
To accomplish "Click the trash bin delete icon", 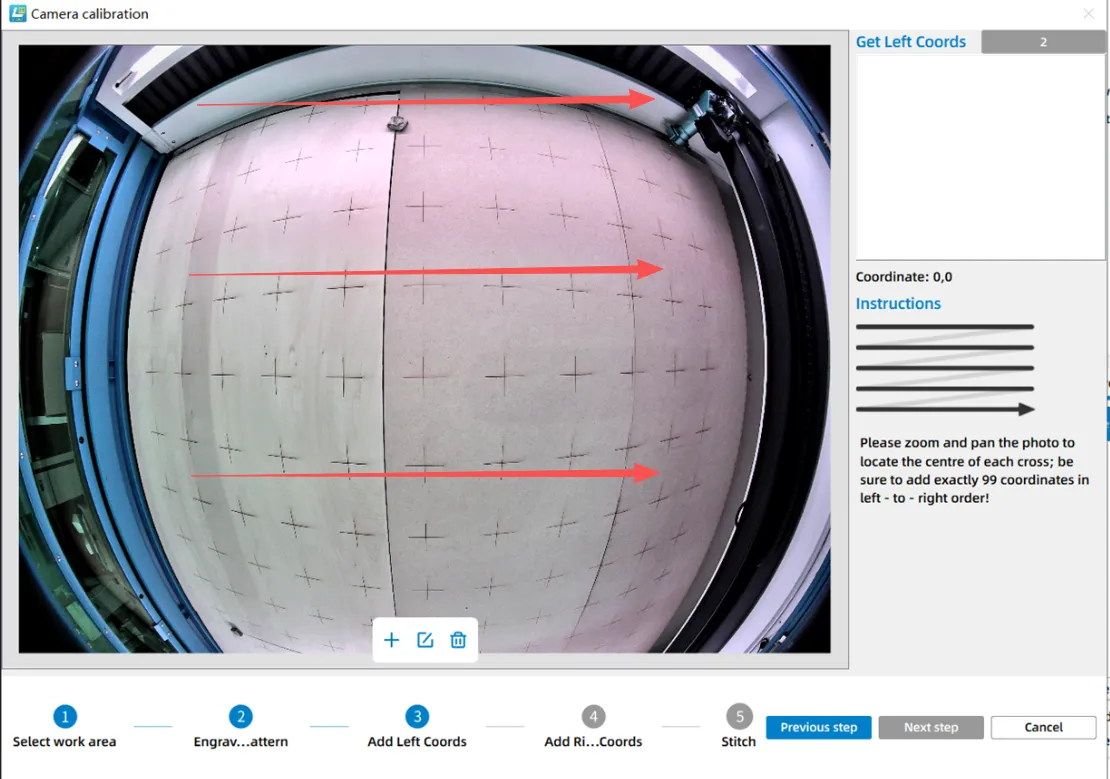I will 458,640.
